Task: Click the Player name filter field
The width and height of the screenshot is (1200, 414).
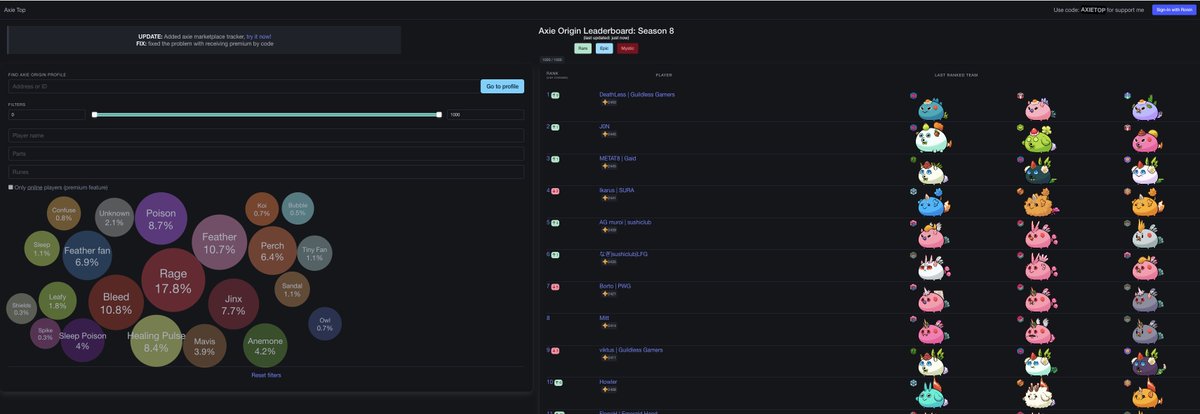Action: [x=266, y=135]
